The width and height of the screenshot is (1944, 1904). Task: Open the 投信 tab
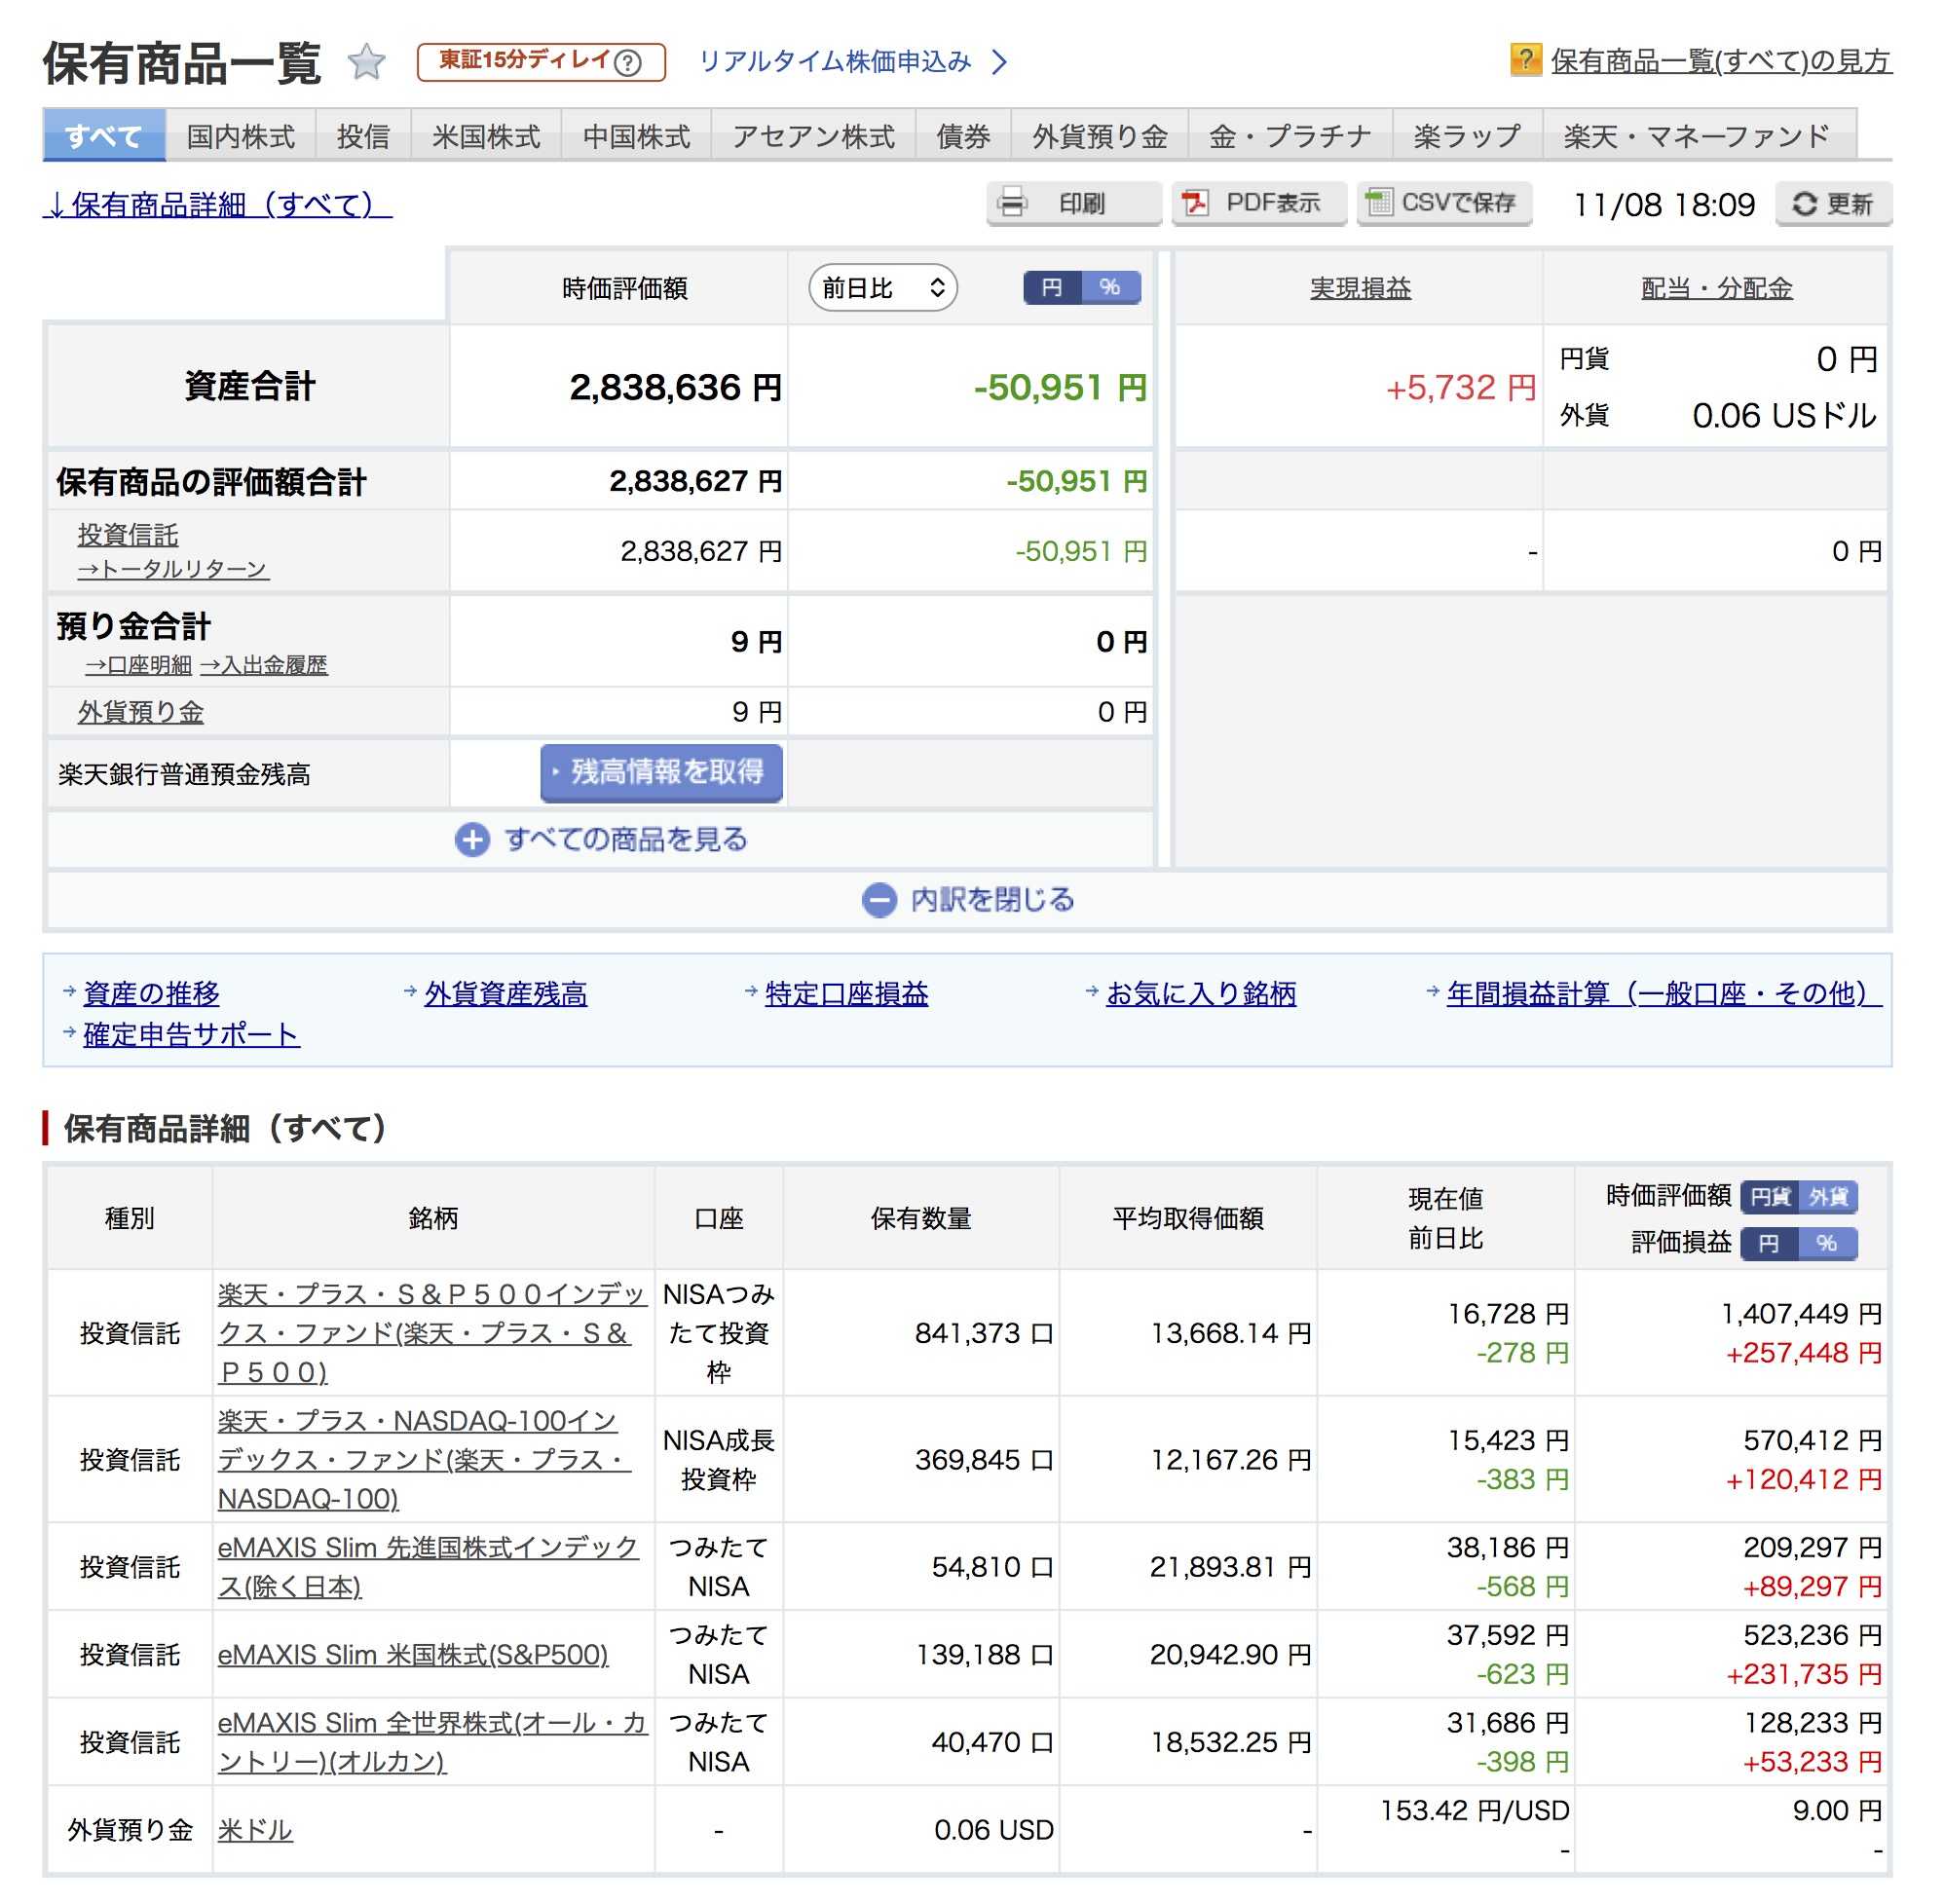pos(363,136)
